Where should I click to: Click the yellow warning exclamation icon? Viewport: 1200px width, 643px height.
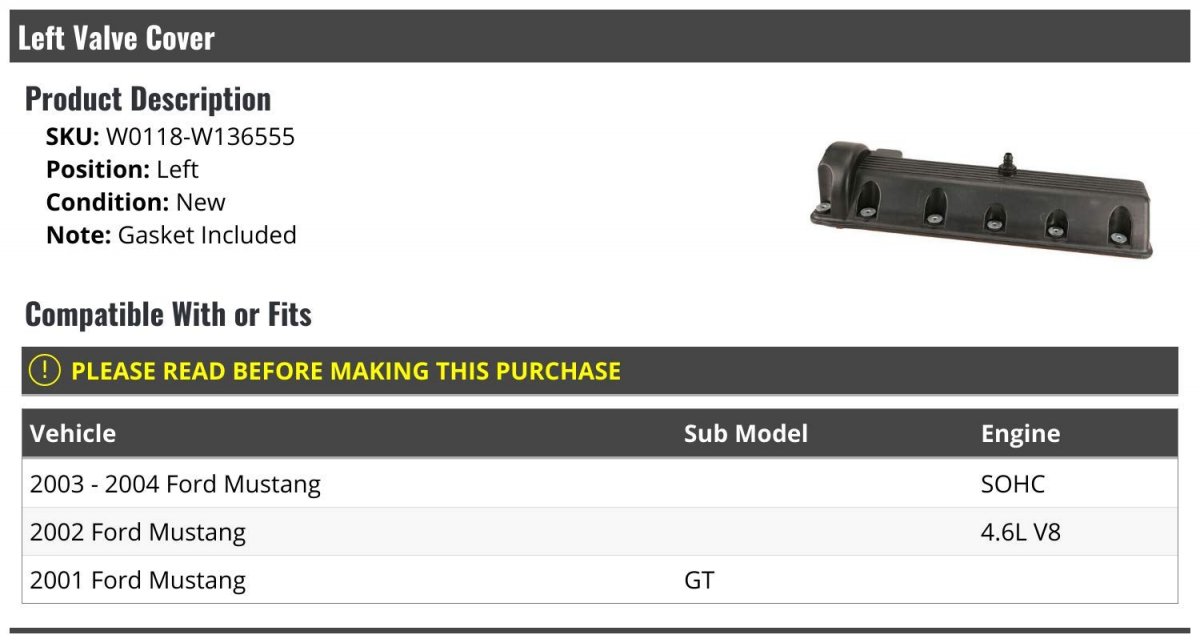(44, 371)
